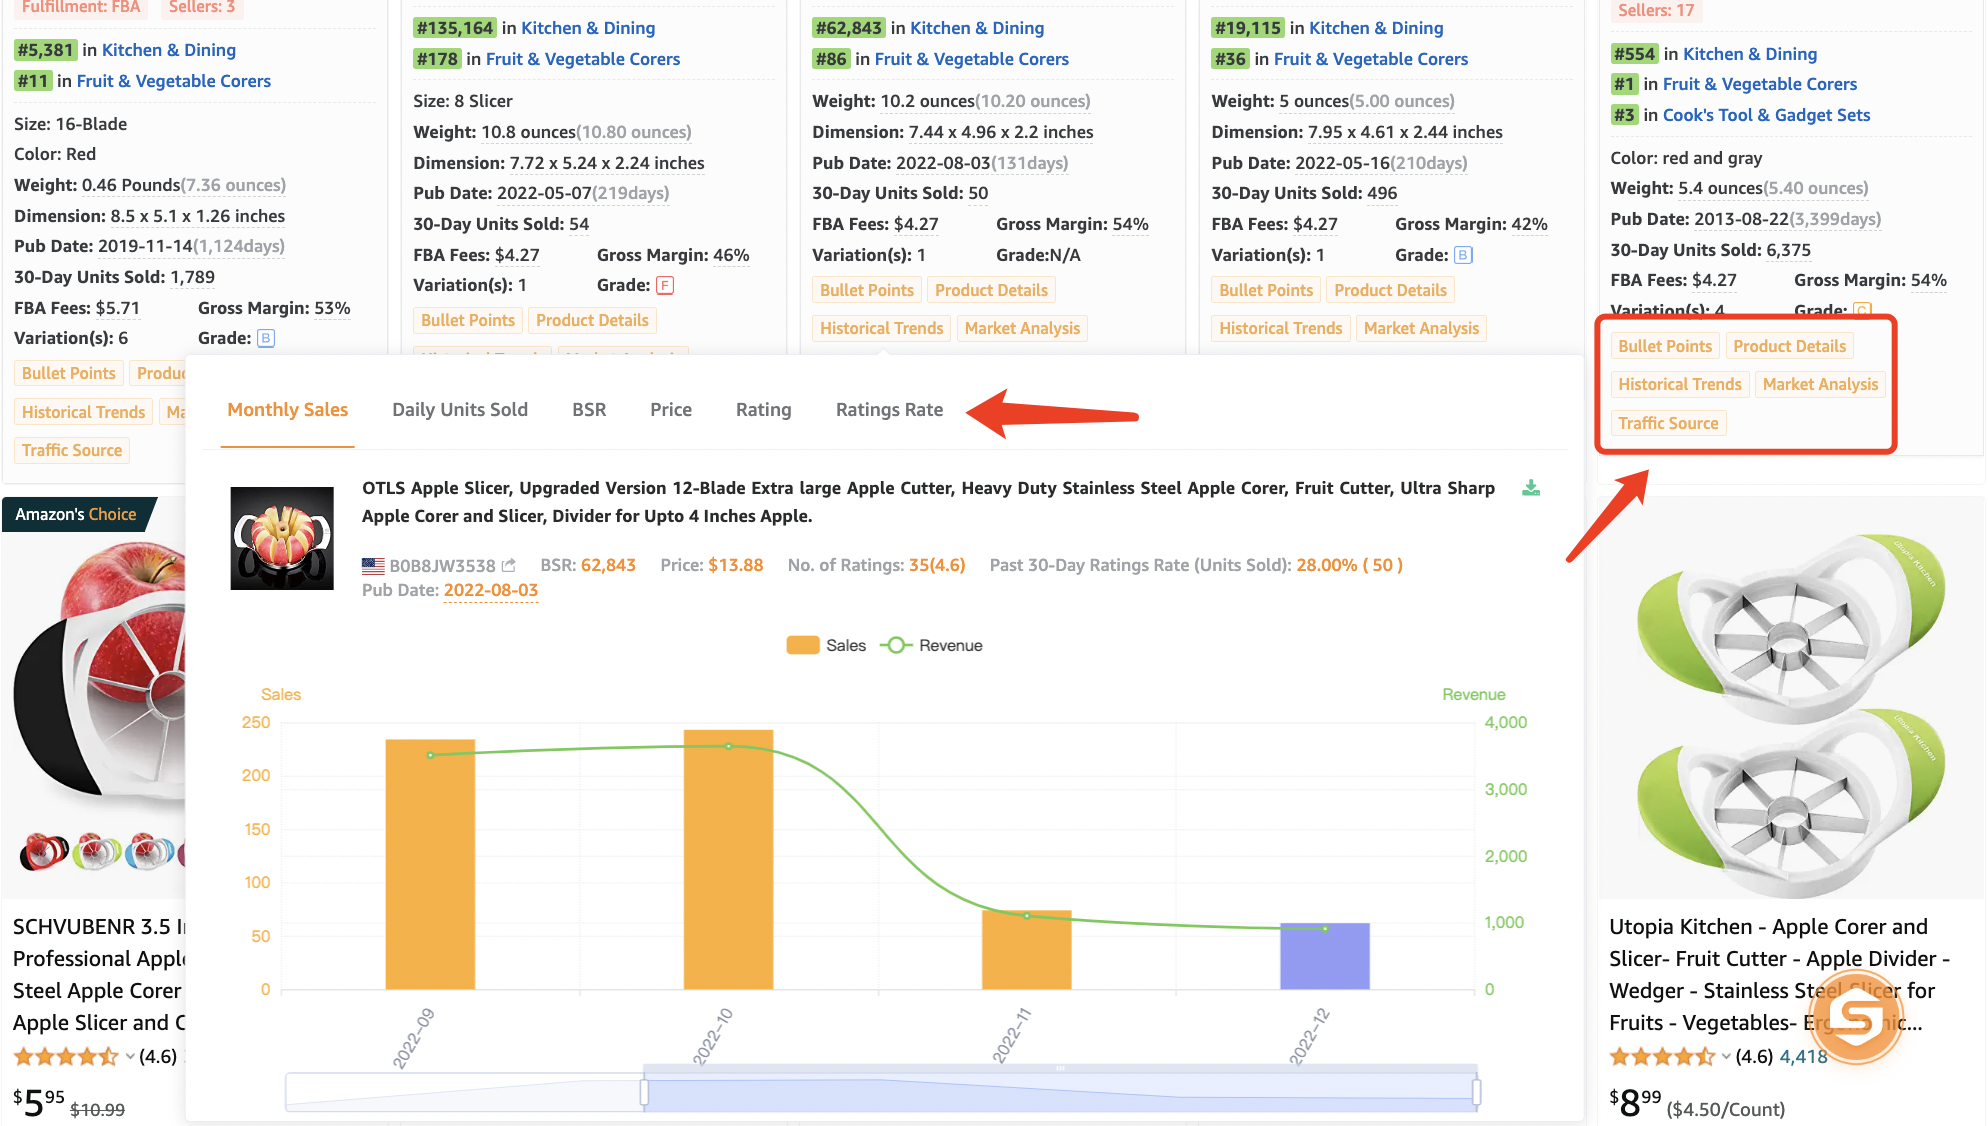Click Bullet Points on the #62,843 card
The image size is (1988, 1126).
(867, 290)
